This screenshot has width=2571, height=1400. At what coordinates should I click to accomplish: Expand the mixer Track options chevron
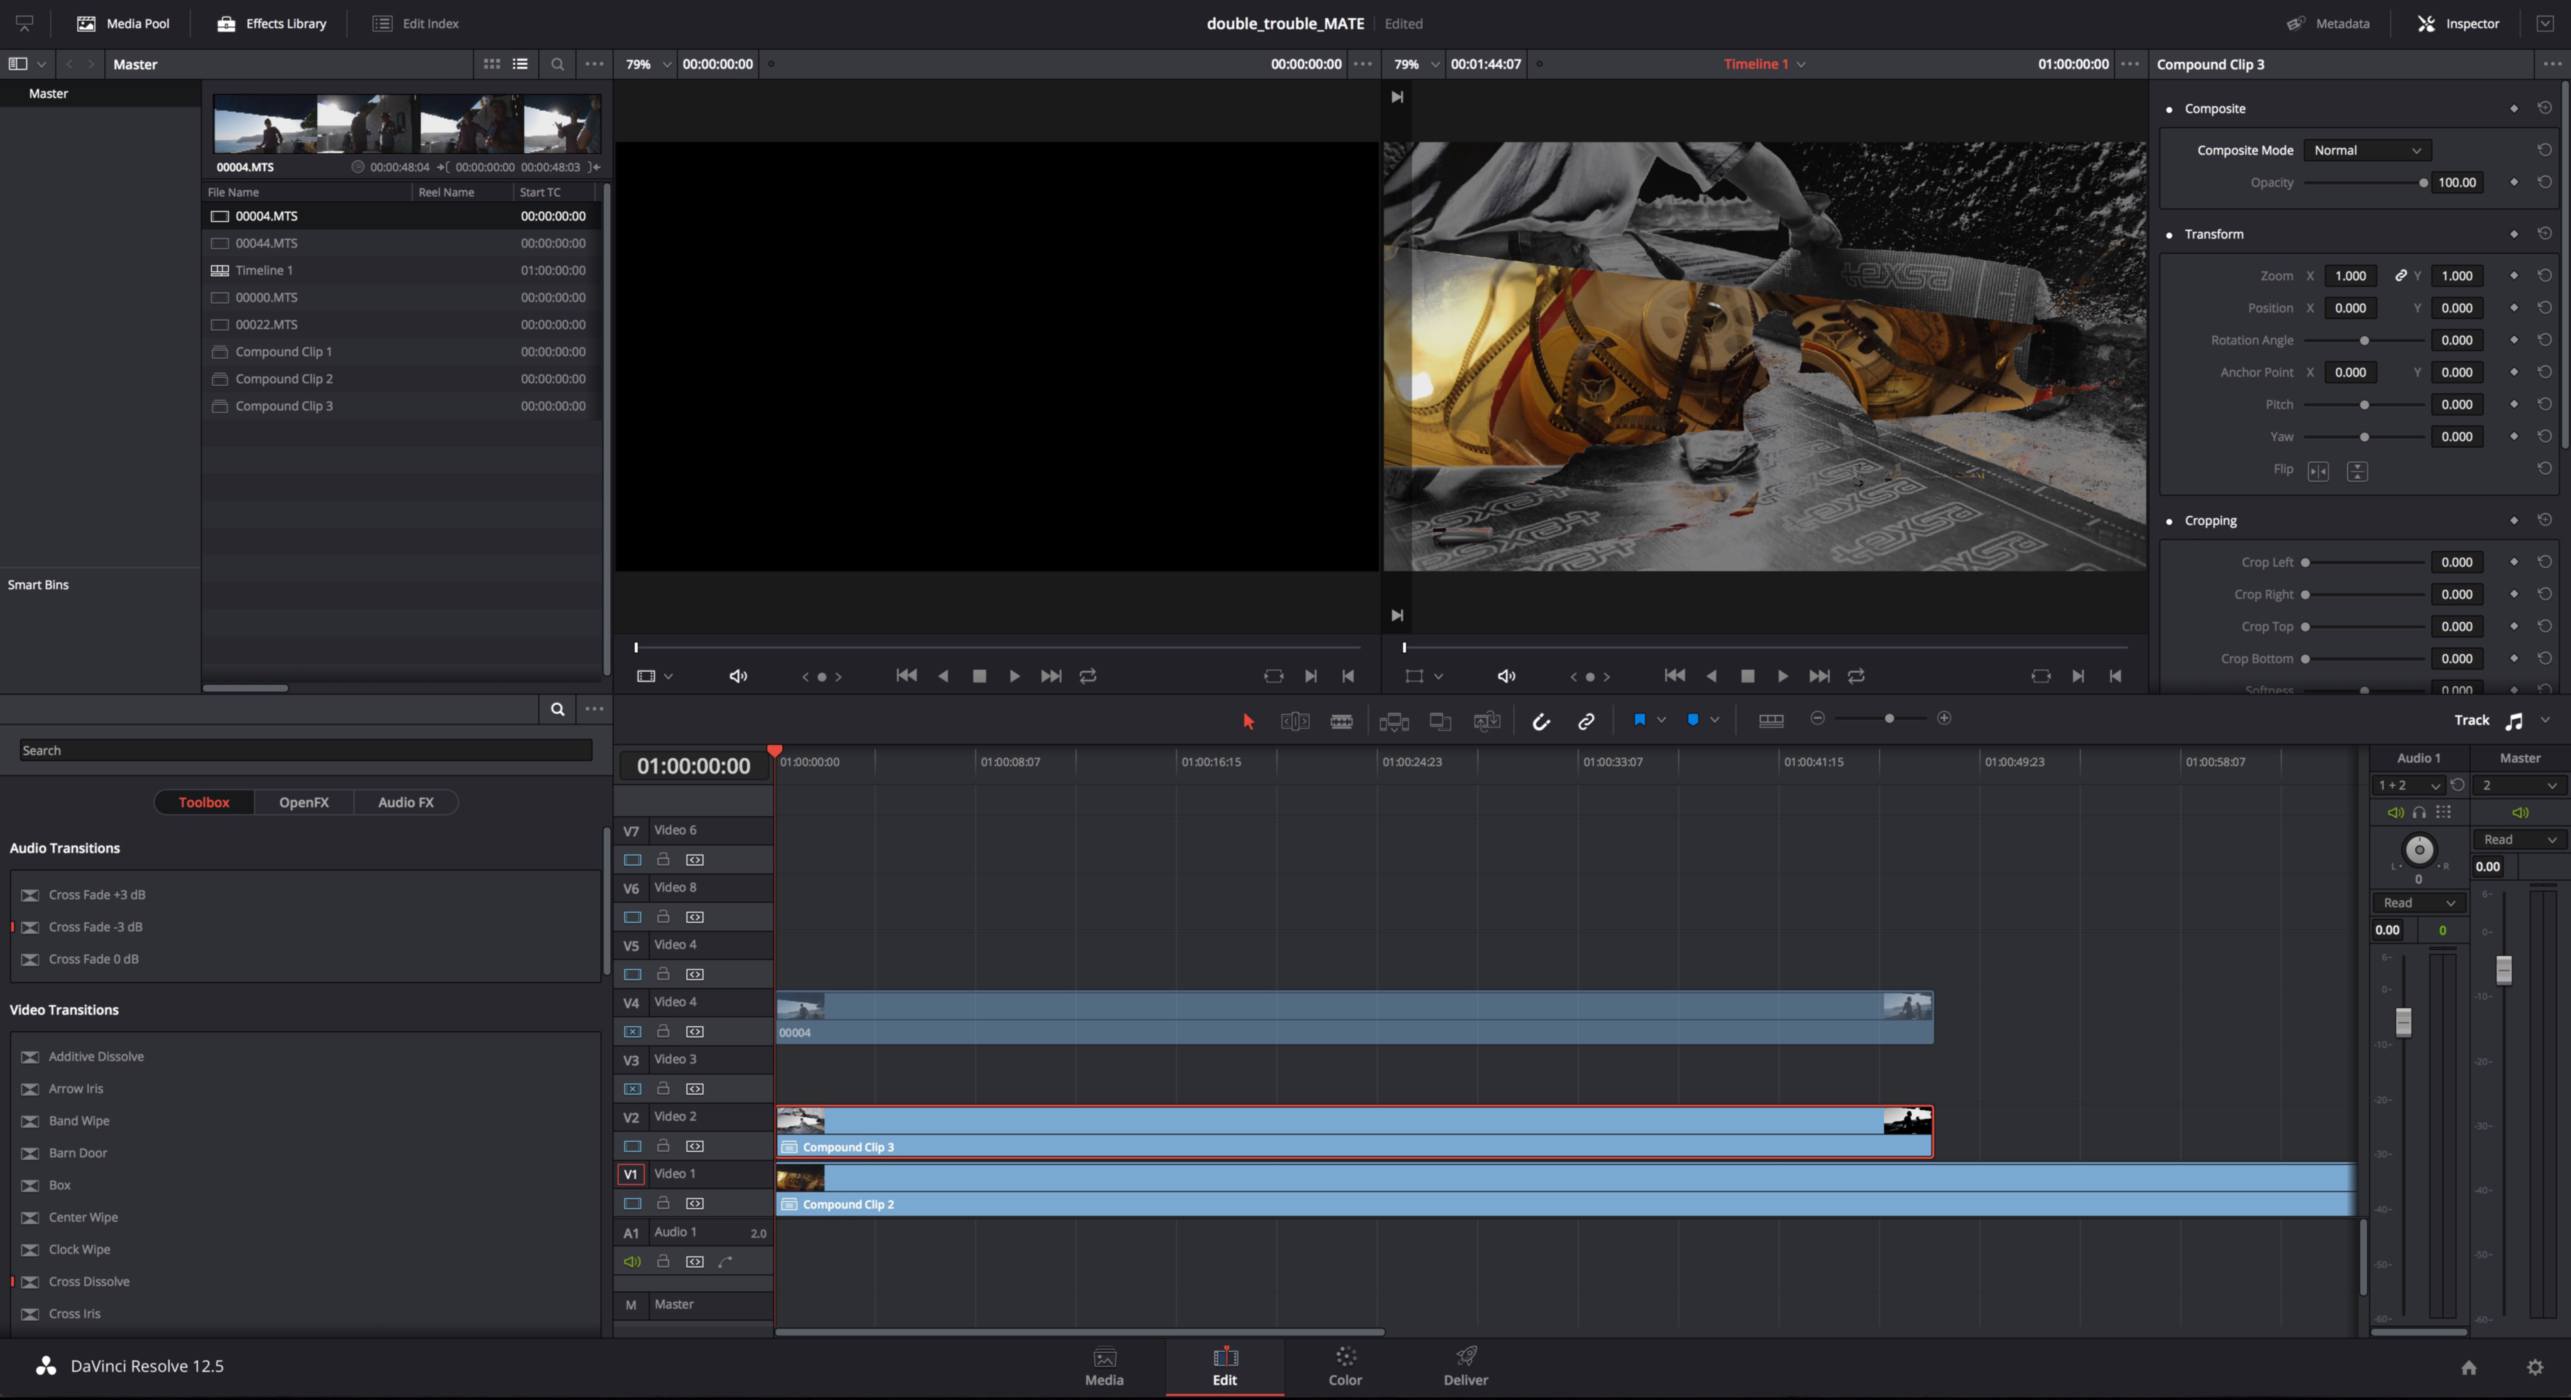coord(2545,720)
